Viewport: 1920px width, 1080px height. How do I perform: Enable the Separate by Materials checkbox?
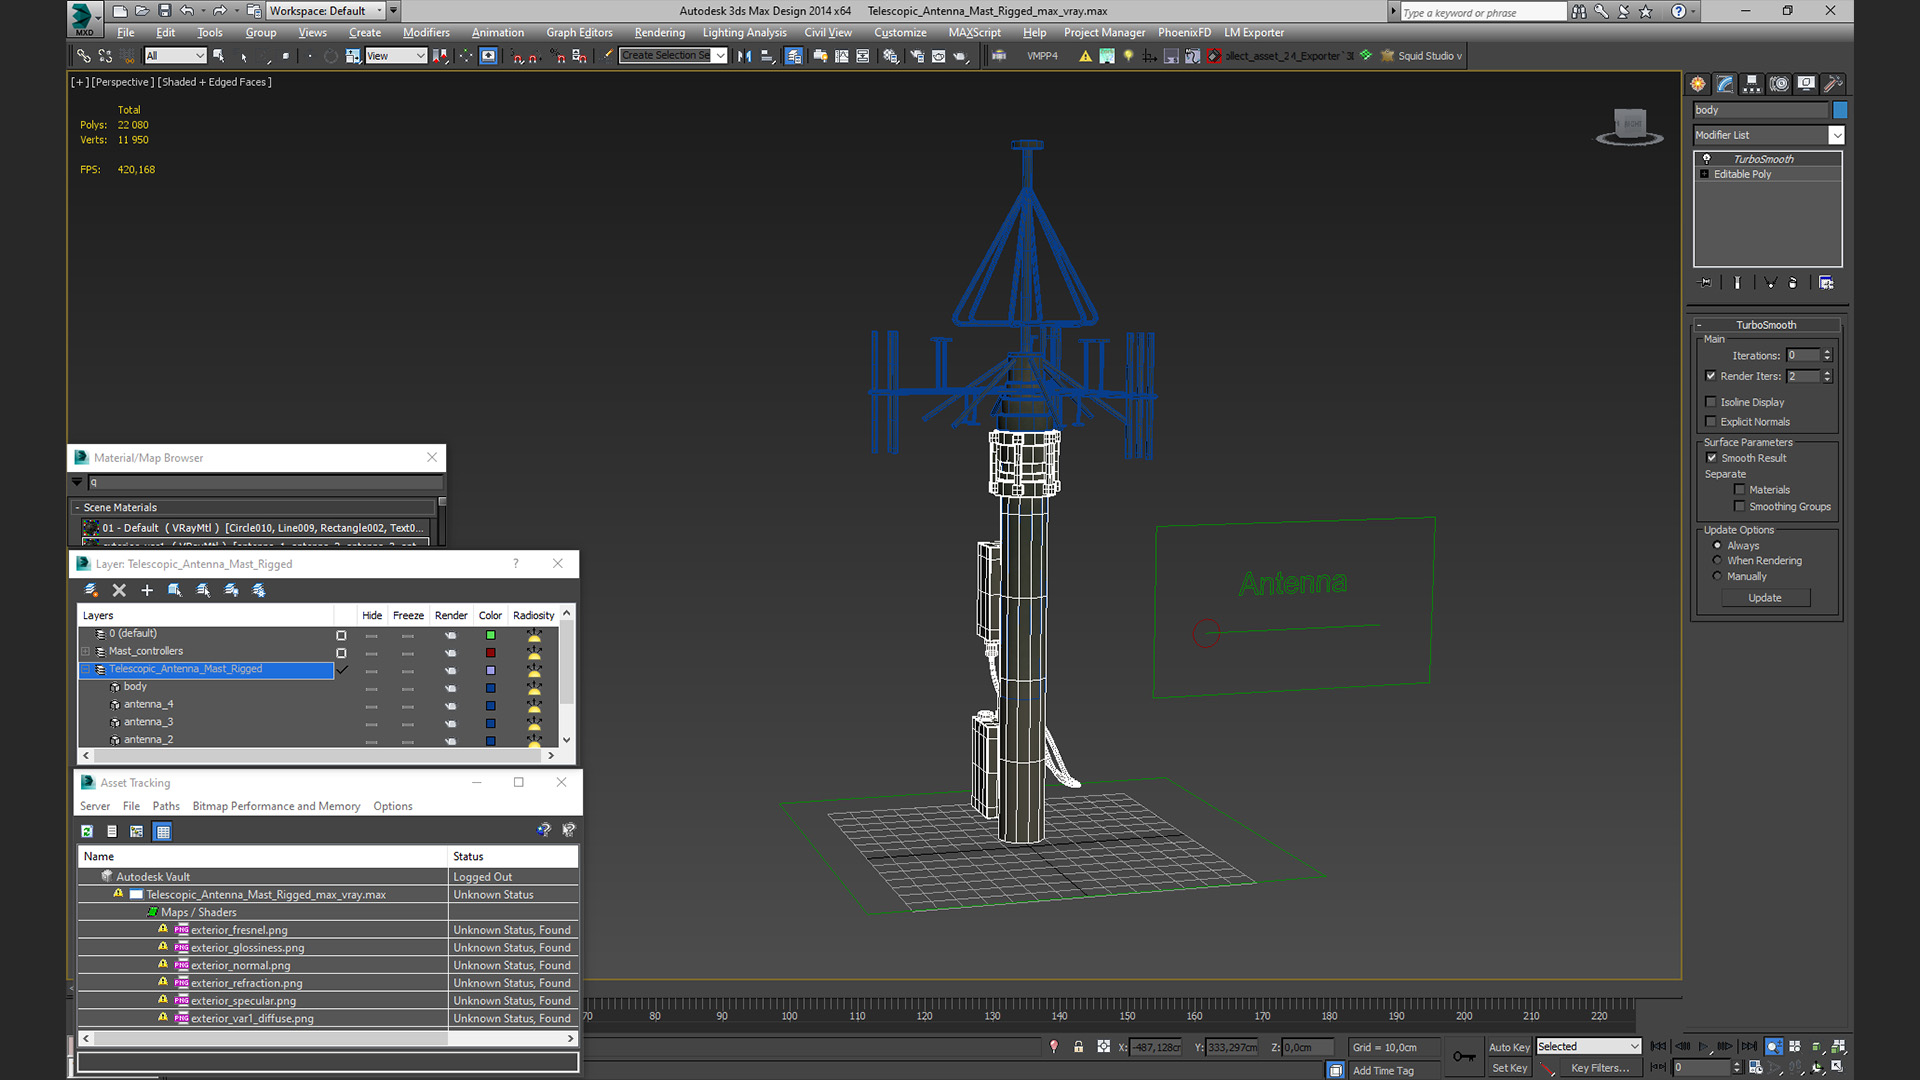coord(1740,490)
